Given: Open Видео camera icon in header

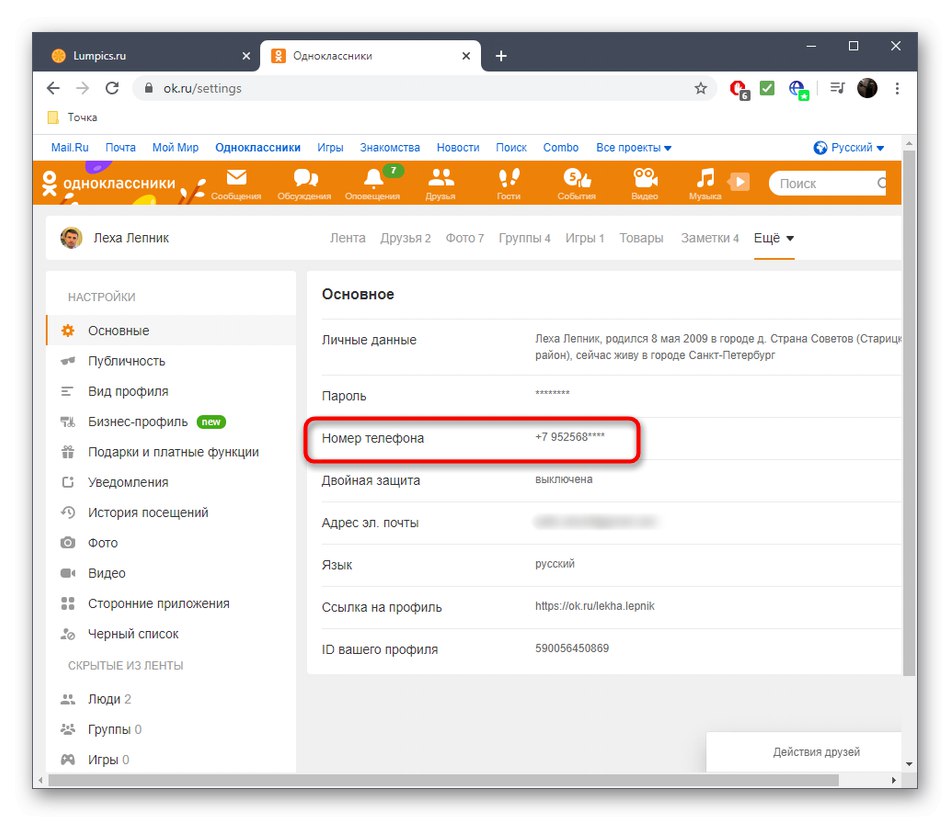Looking at the screenshot, I should click(645, 183).
